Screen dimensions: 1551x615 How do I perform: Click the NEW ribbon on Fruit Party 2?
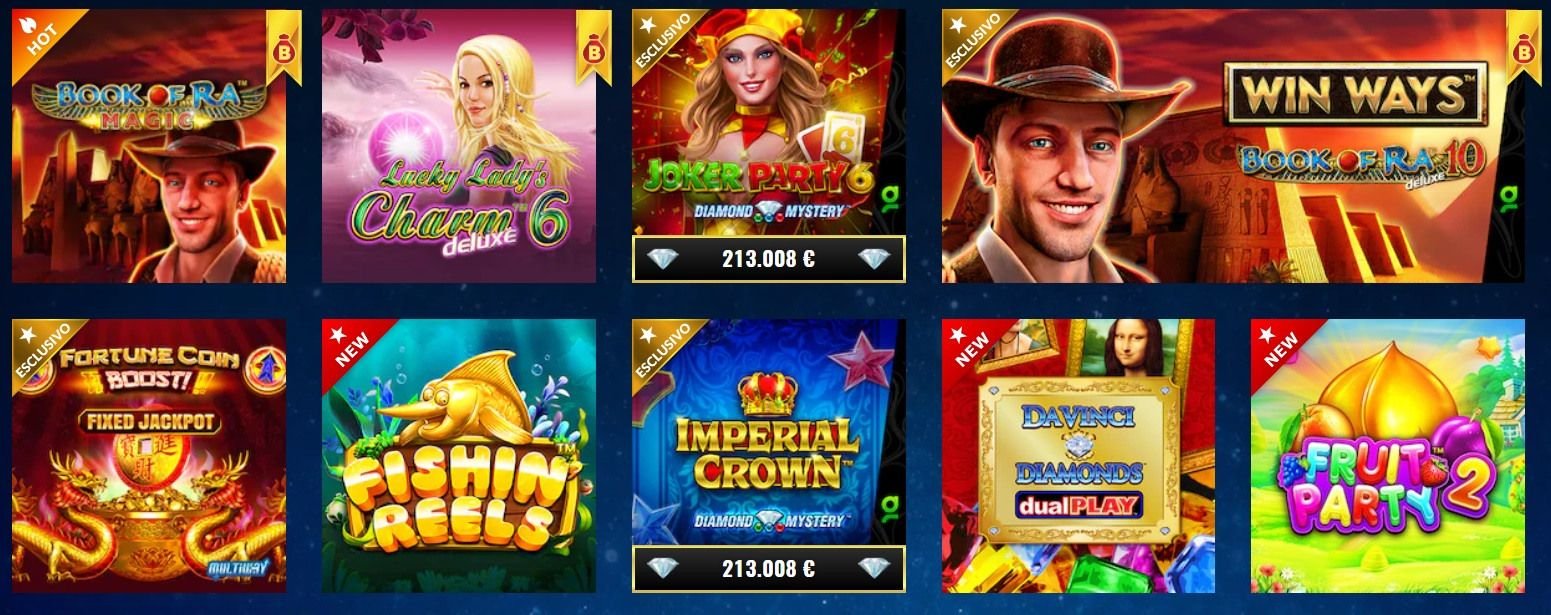click(1277, 346)
